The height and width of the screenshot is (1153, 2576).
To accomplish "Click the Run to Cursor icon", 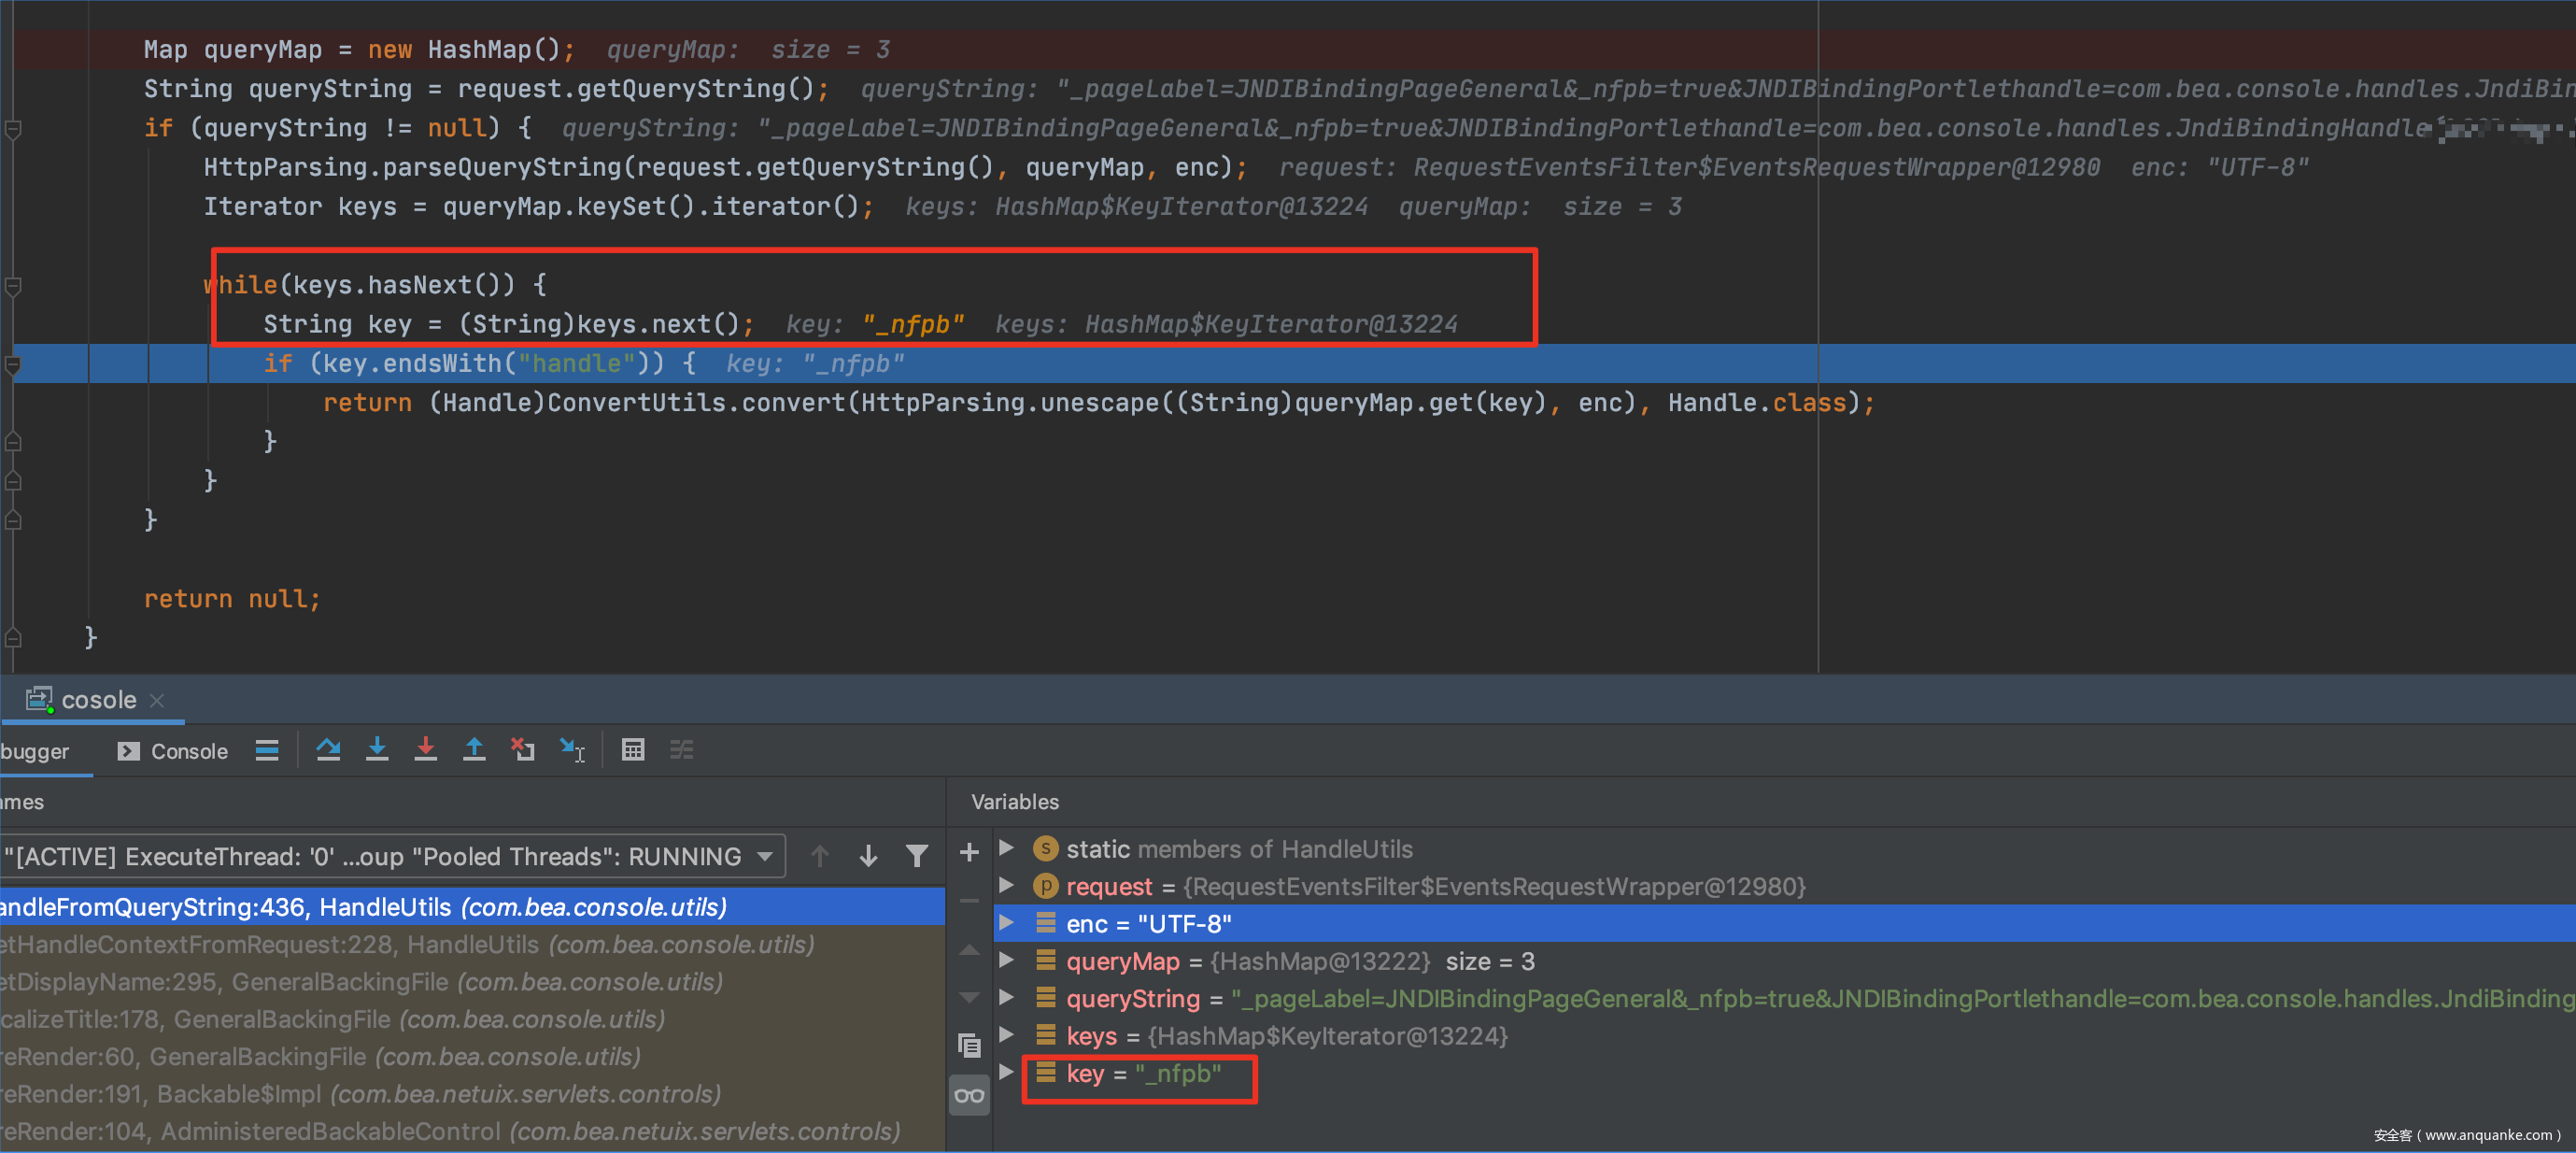I will [572, 750].
